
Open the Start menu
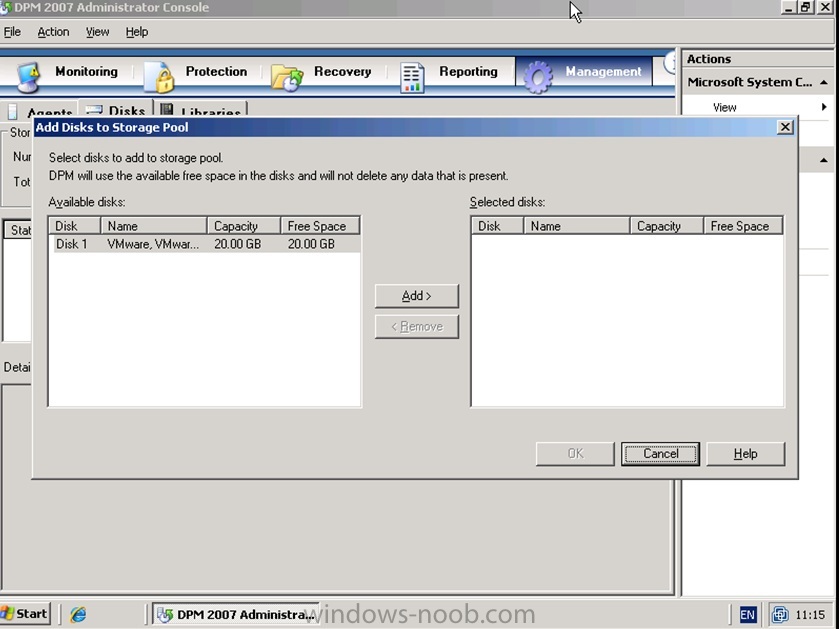click(x=25, y=614)
